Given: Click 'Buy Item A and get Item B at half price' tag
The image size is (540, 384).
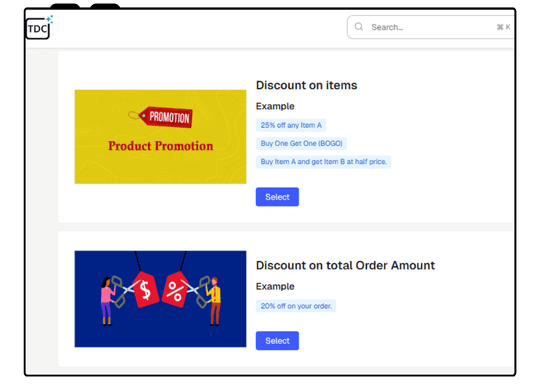Looking at the screenshot, I should click(323, 162).
